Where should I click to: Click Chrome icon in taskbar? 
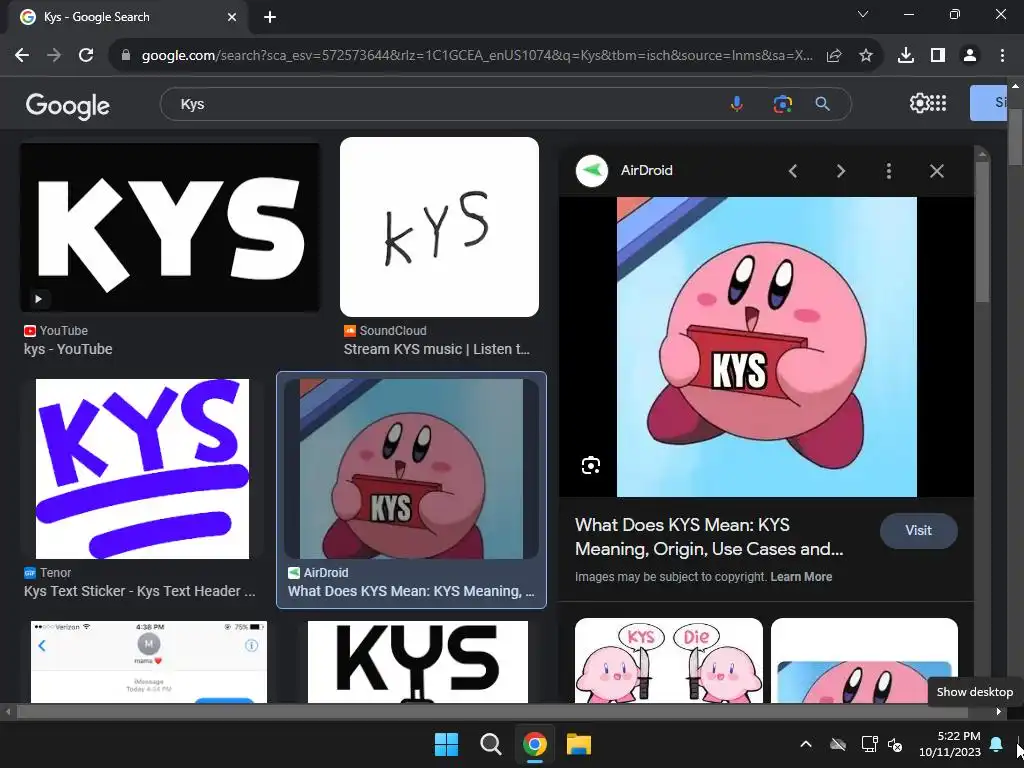point(535,744)
